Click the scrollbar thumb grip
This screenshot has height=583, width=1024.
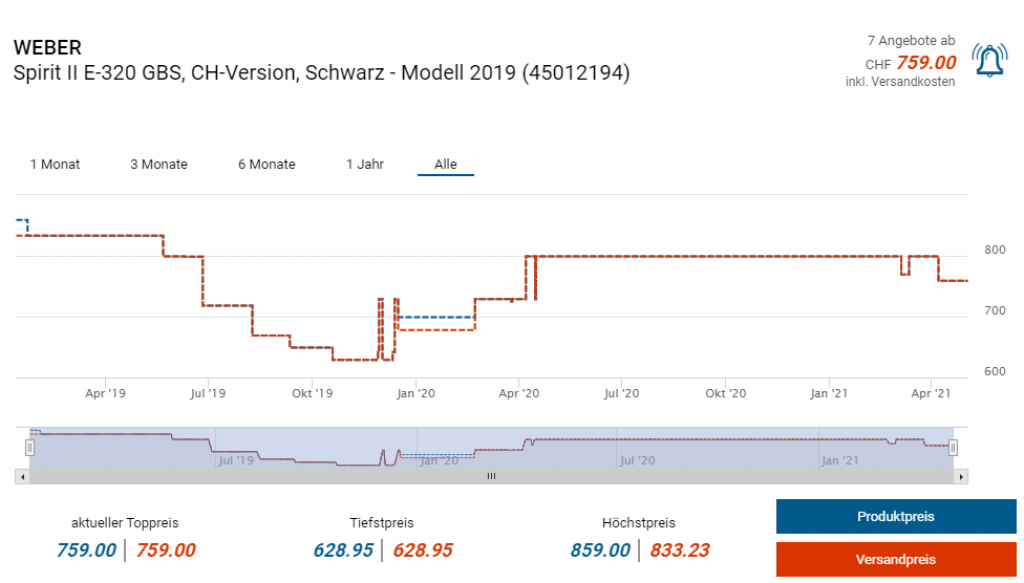[491, 477]
